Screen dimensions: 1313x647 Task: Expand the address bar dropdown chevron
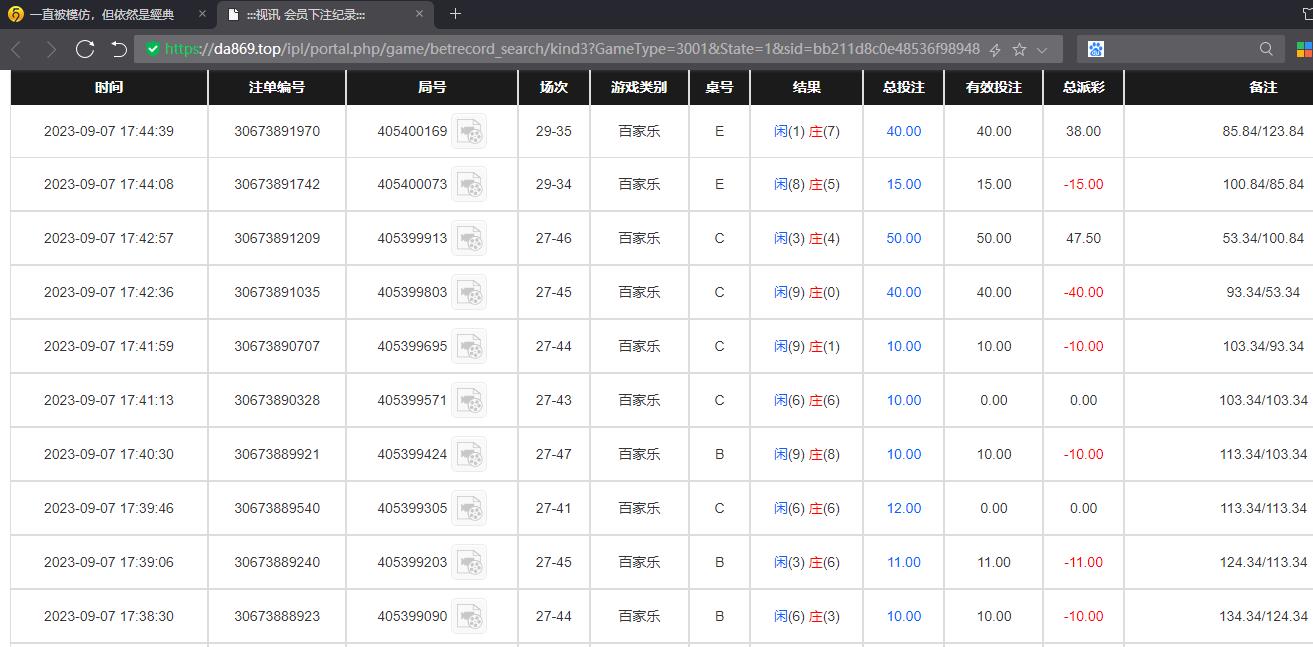1042,49
